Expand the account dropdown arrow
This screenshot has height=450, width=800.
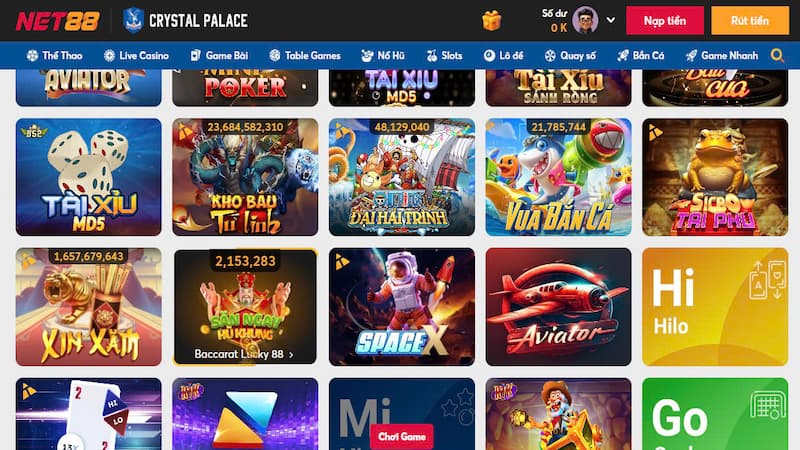tap(611, 20)
